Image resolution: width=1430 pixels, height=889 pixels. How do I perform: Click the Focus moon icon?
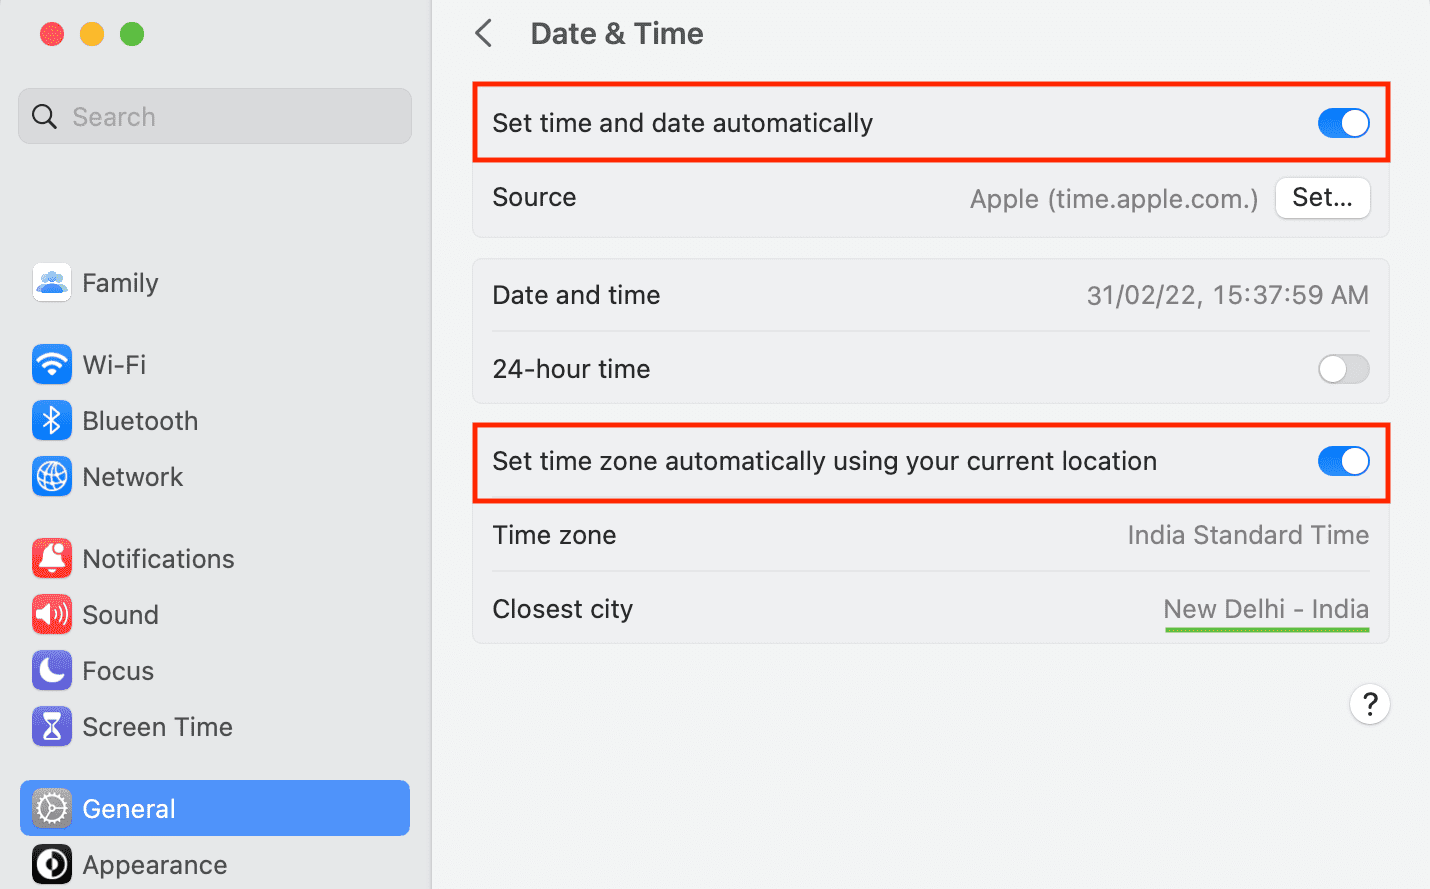[52, 670]
